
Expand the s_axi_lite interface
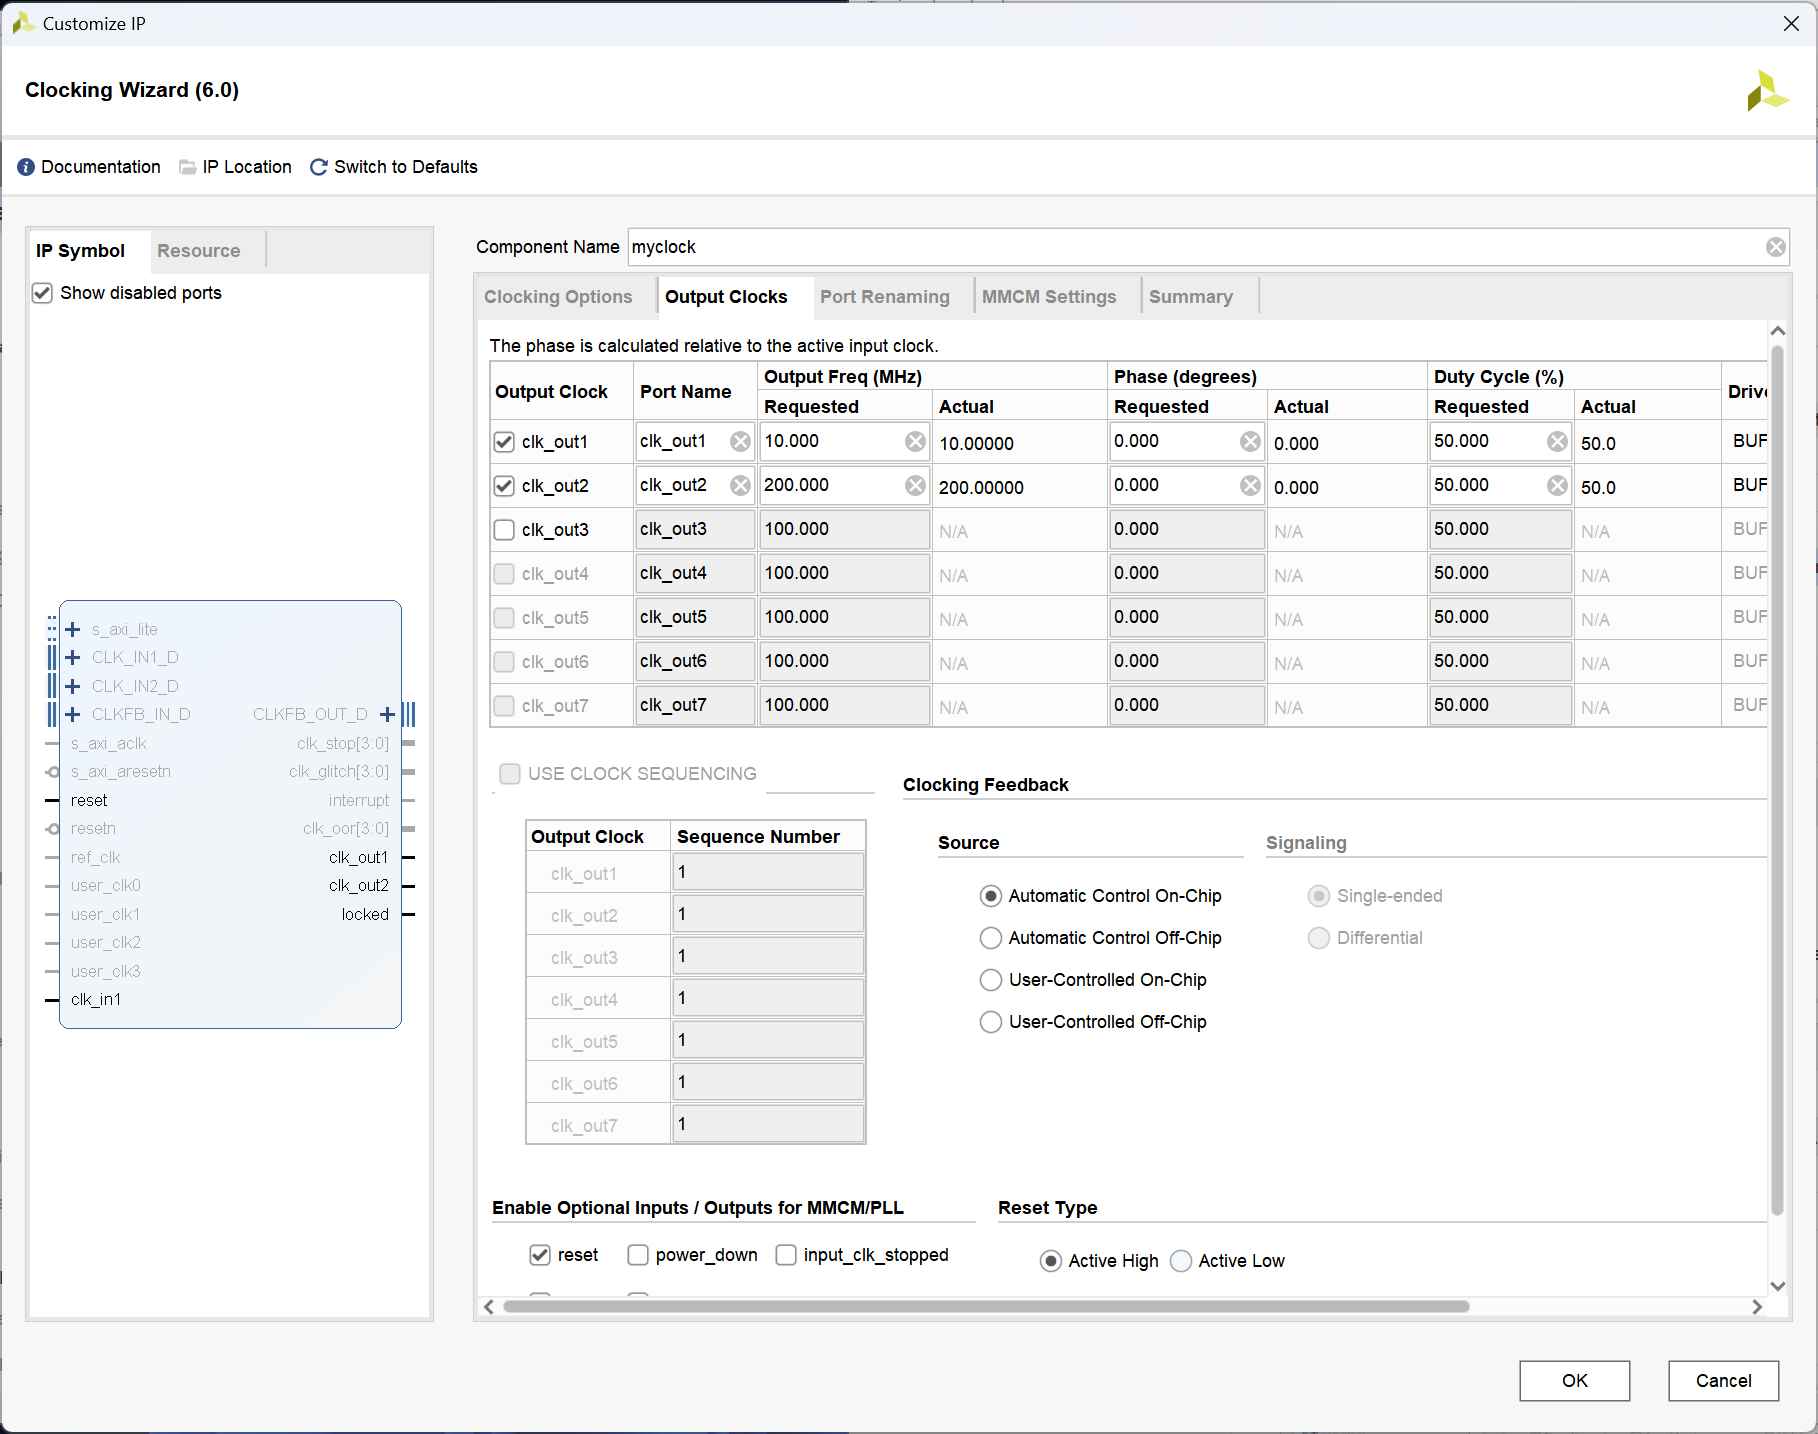pyautogui.click(x=73, y=630)
